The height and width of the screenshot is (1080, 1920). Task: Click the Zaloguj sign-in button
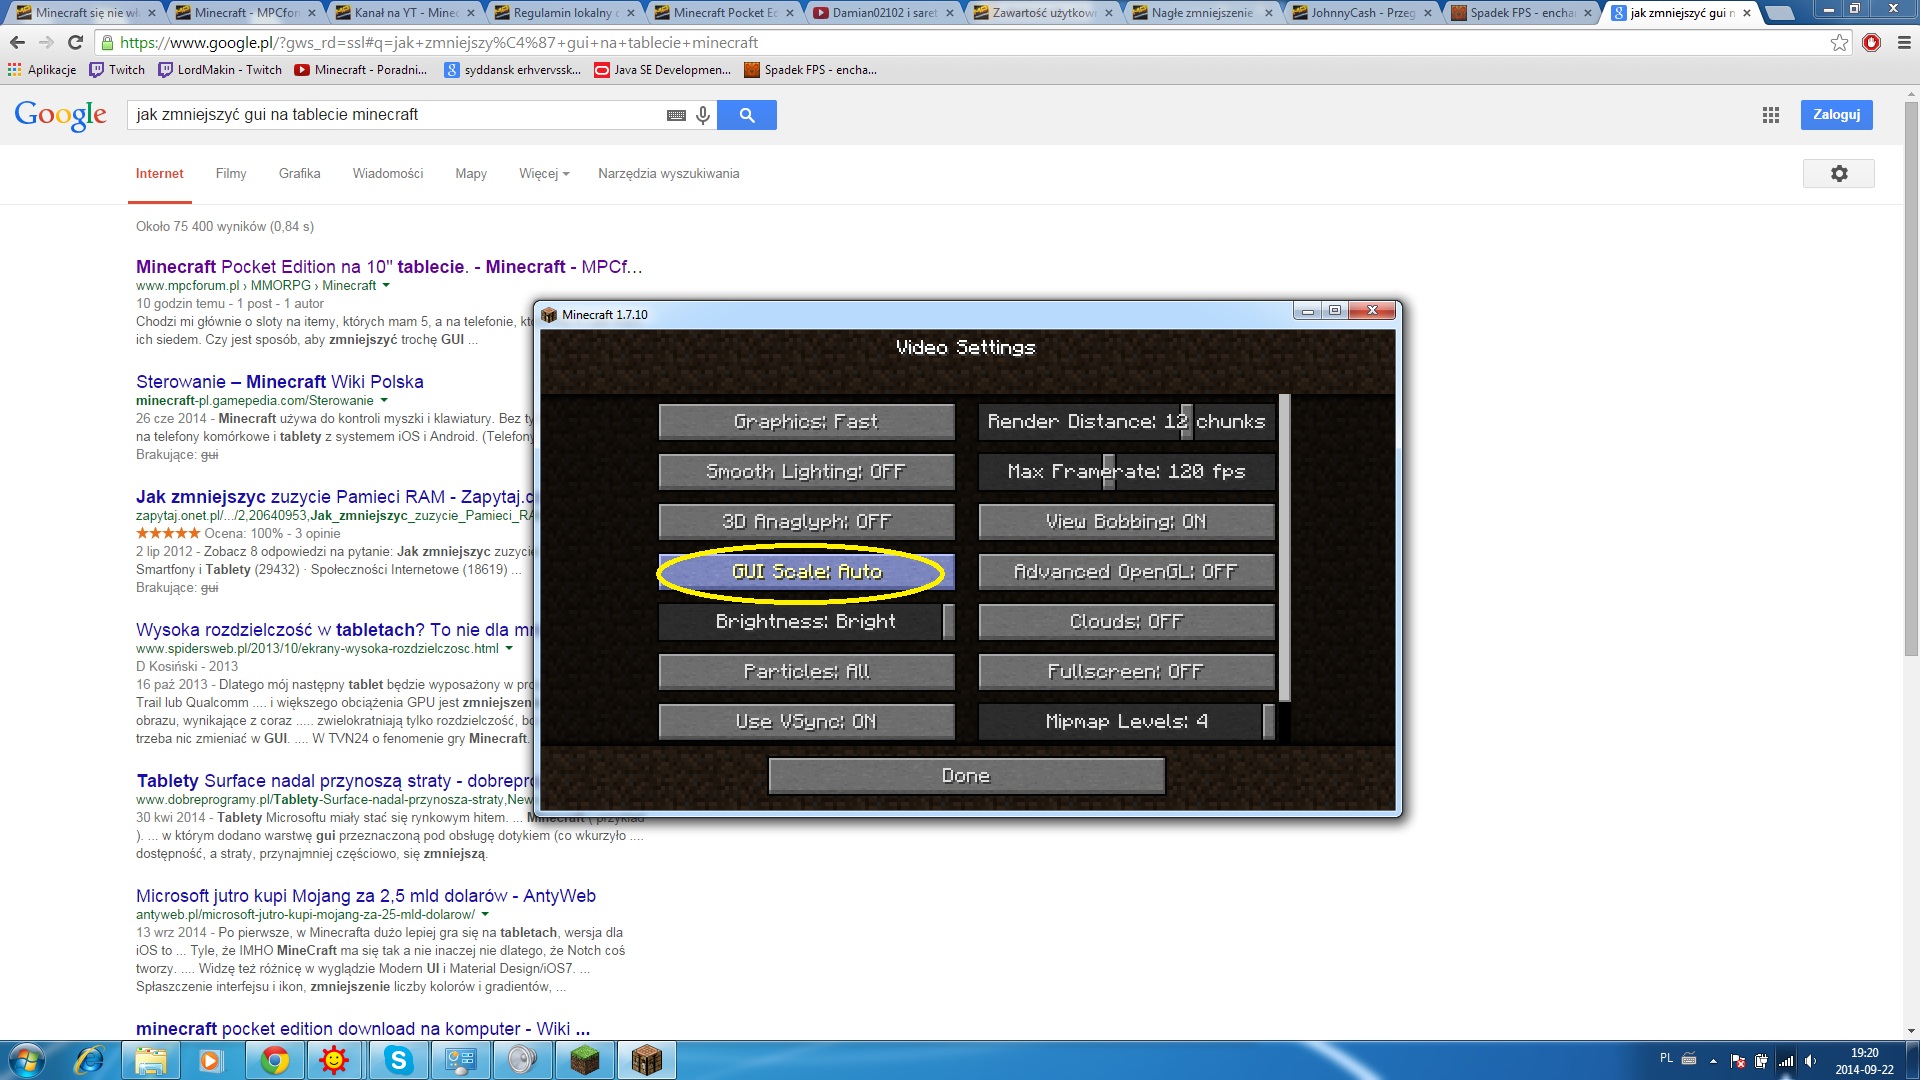pos(1836,115)
